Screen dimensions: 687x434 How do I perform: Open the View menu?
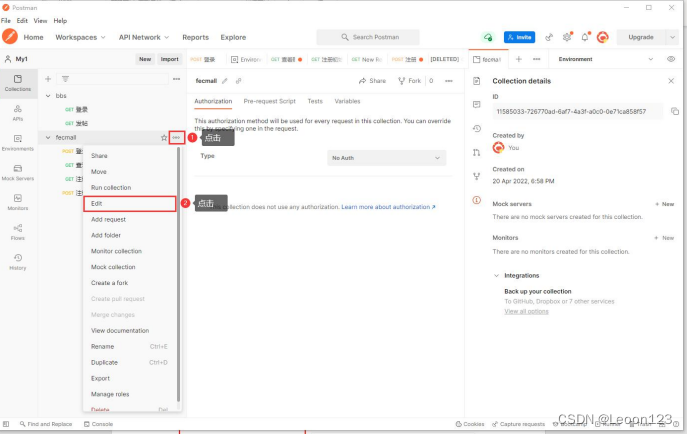pyautogui.click(x=40, y=21)
